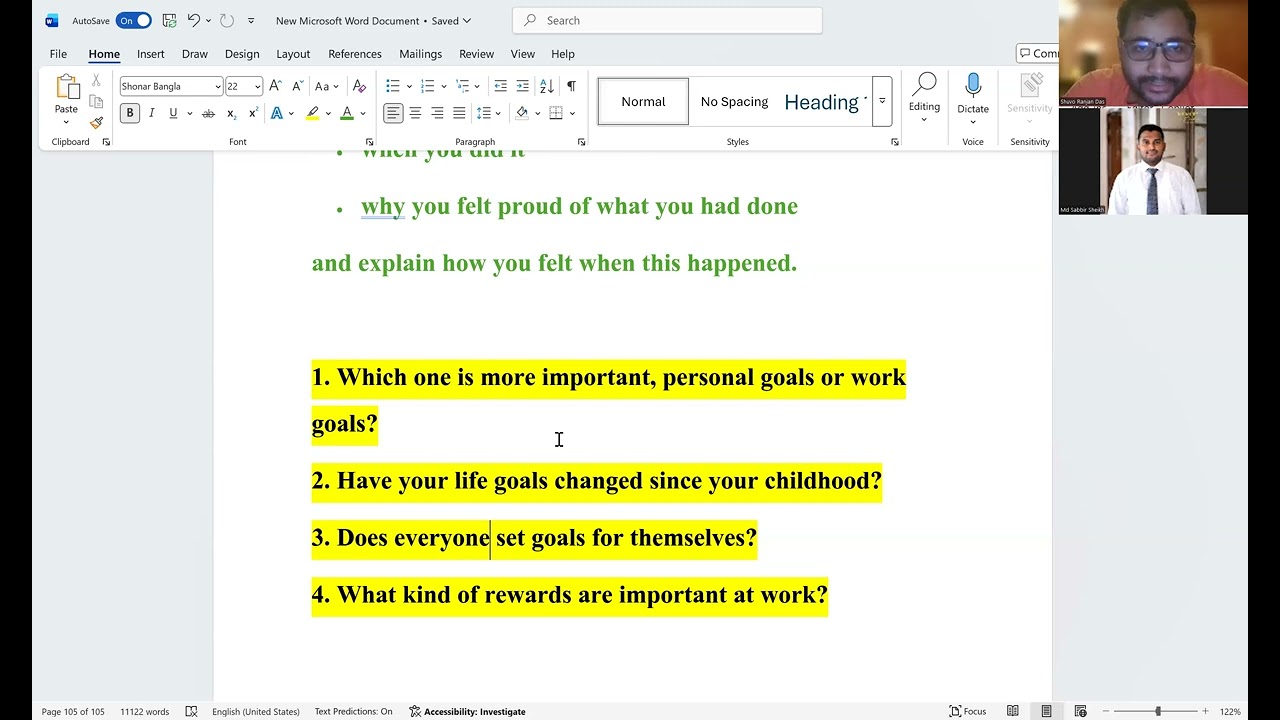Apply subscript formatting
Screen dimensions: 1280x720
[231, 113]
